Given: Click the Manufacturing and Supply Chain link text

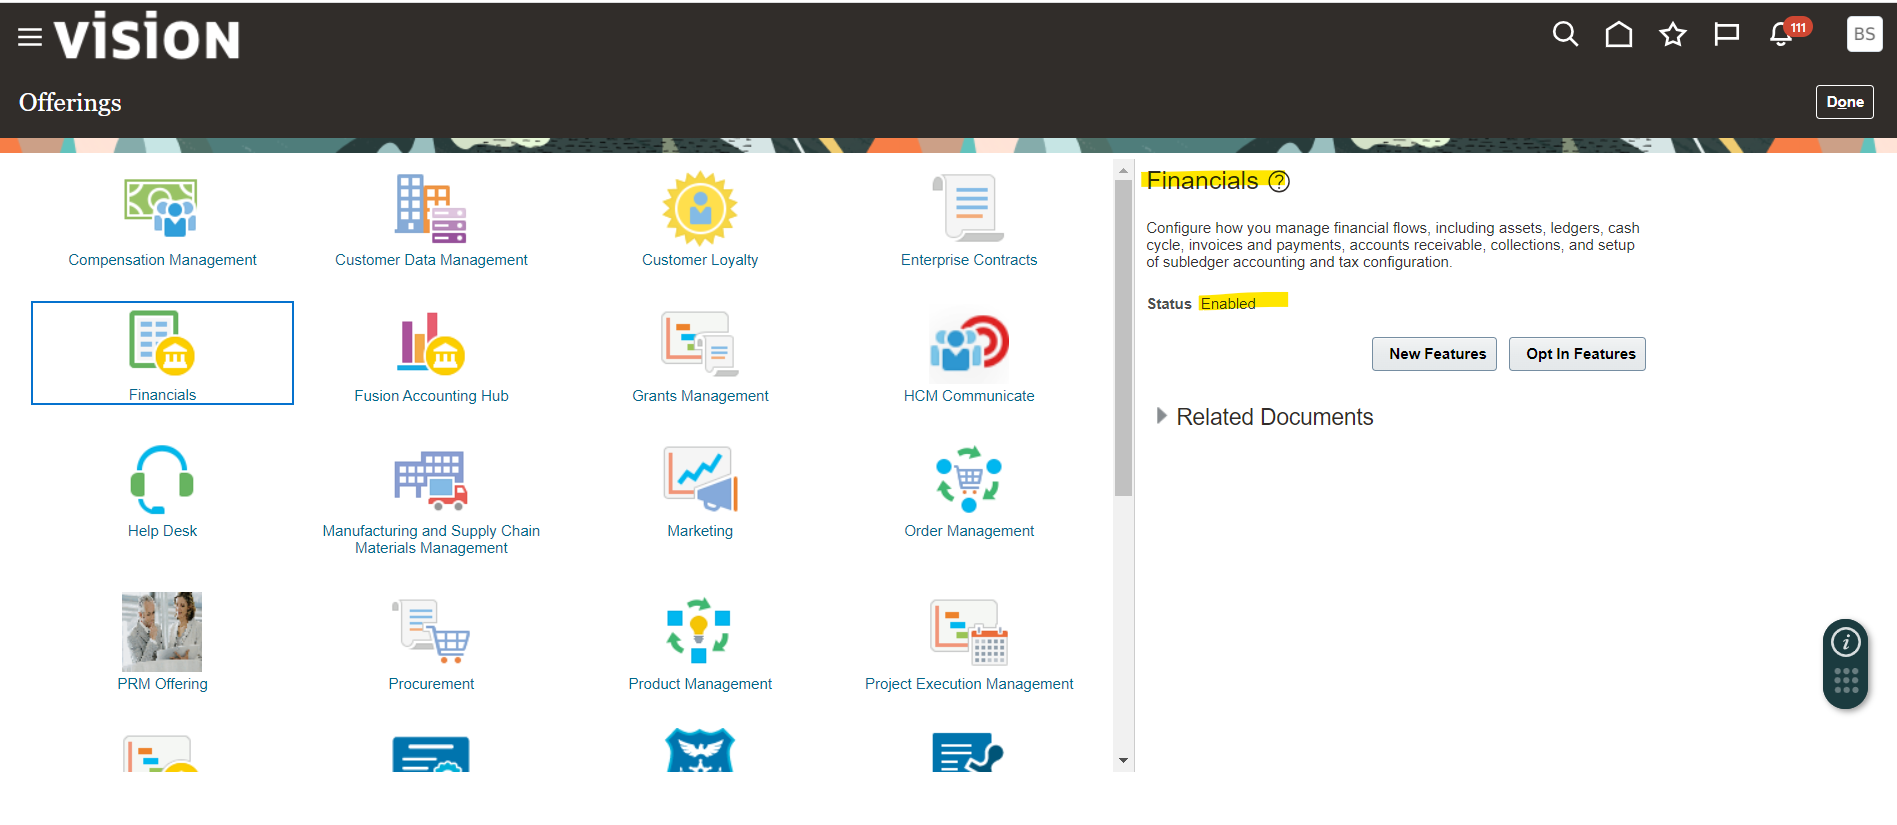Looking at the screenshot, I should click(431, 539).
